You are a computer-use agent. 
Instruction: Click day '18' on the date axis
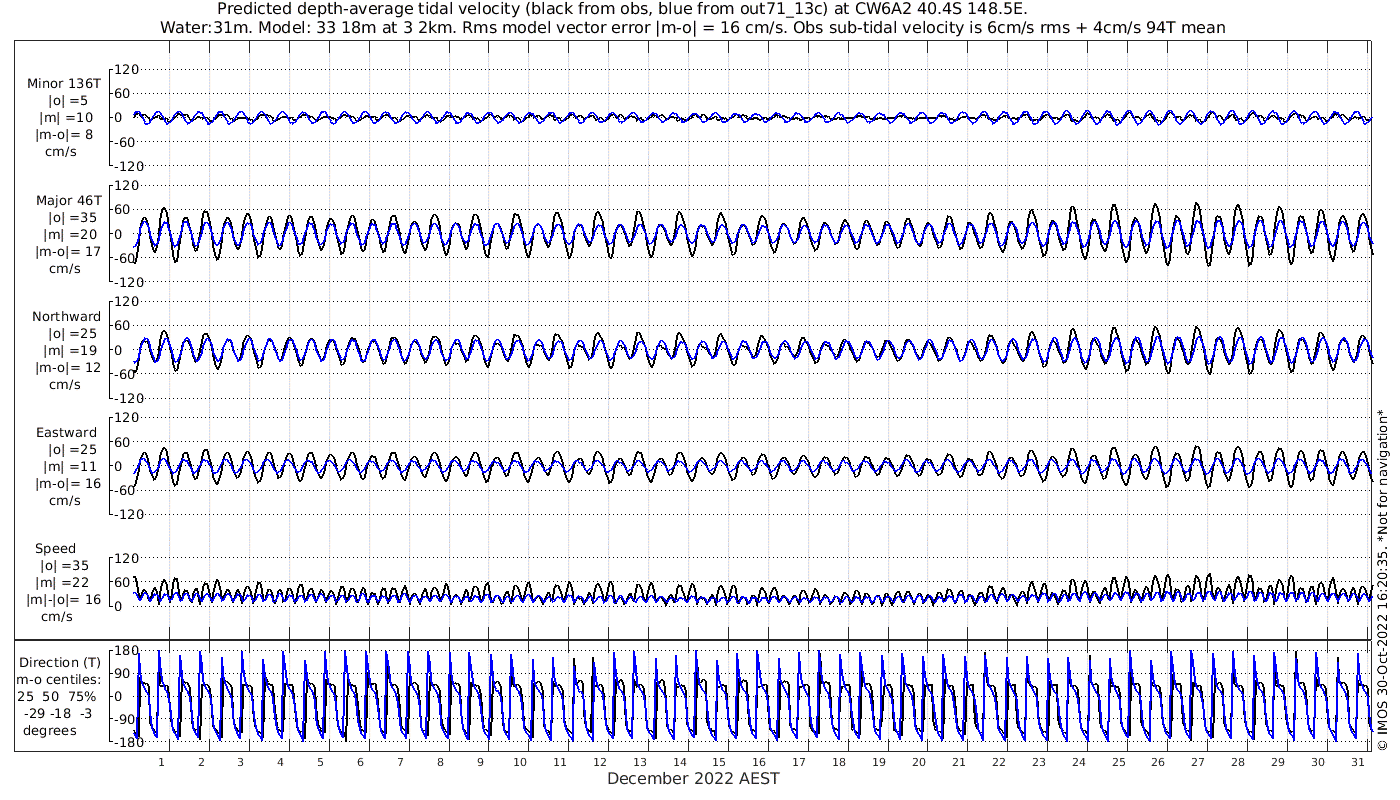(839, 762)
